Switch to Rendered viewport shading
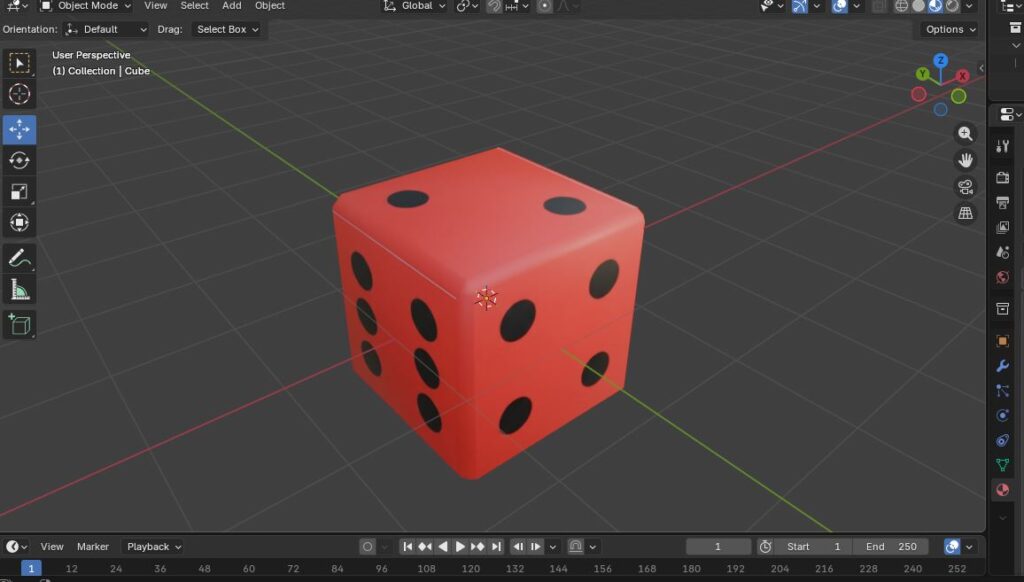Viewport: 1024px width, 582px height. (x=952, y=6)
